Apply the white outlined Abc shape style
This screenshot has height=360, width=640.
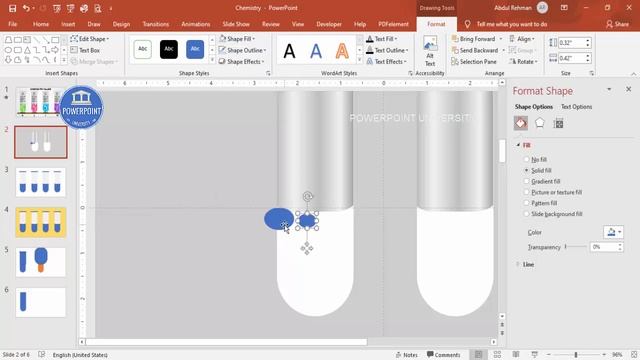[142, 49]
